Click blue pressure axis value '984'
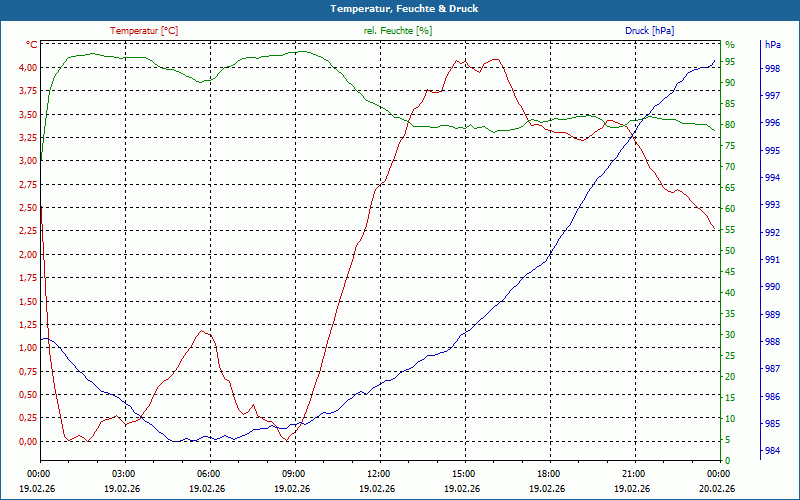This screenshot has height=500, width=800. (x=772, y=451)
